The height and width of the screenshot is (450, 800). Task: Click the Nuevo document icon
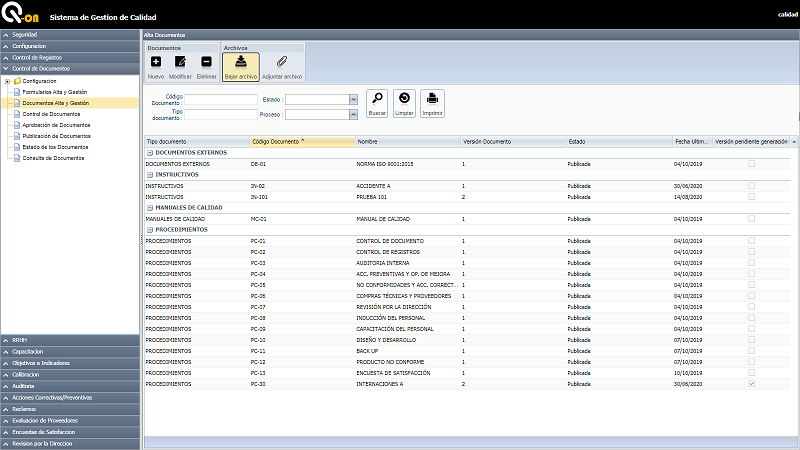coord(156,63)
